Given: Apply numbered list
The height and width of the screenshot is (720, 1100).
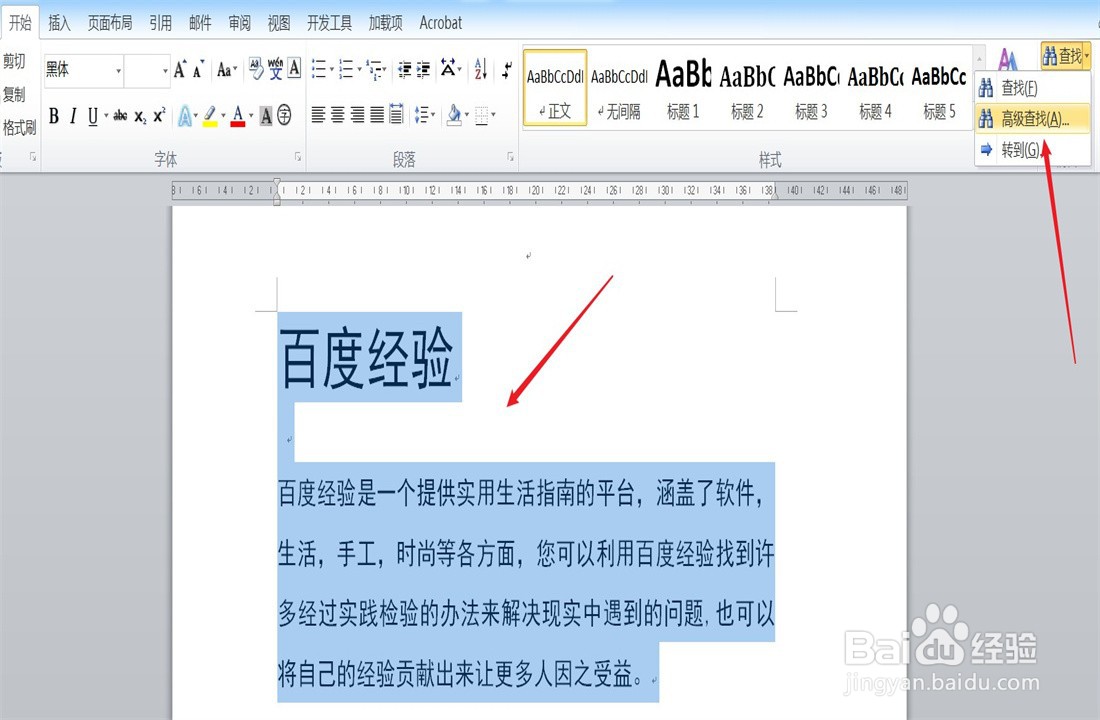Looking at the screenshot, I should pos(346,69).
